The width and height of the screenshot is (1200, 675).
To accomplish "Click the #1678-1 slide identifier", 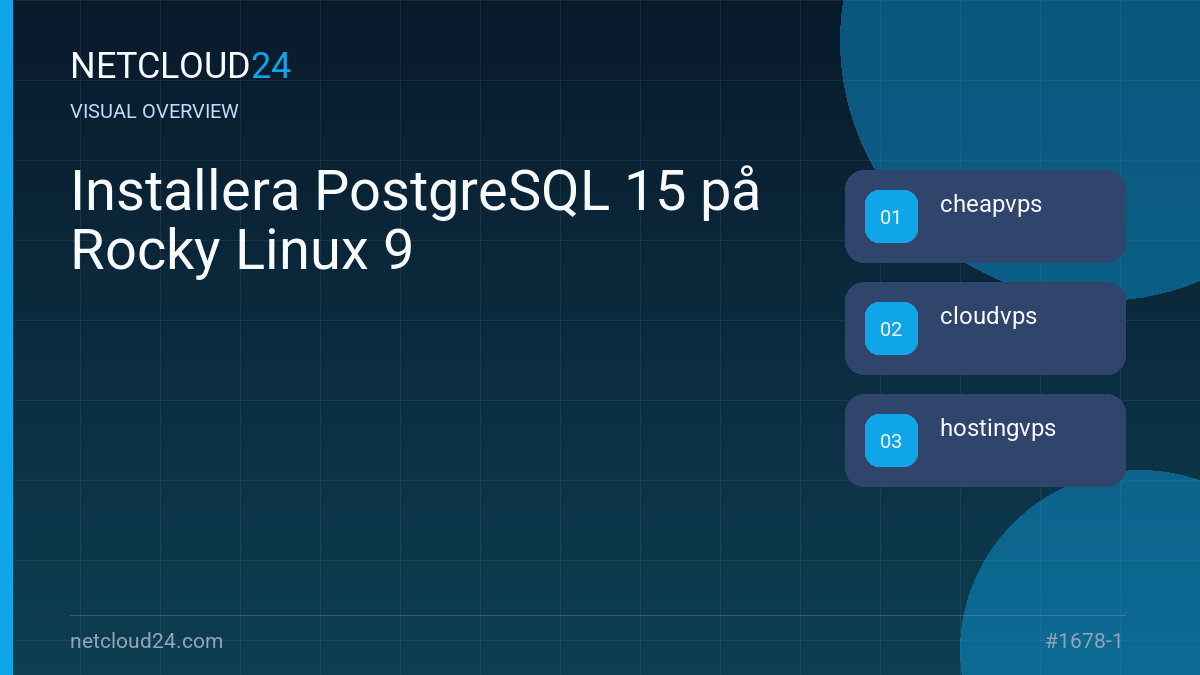I will click(x=1084, y=641).
